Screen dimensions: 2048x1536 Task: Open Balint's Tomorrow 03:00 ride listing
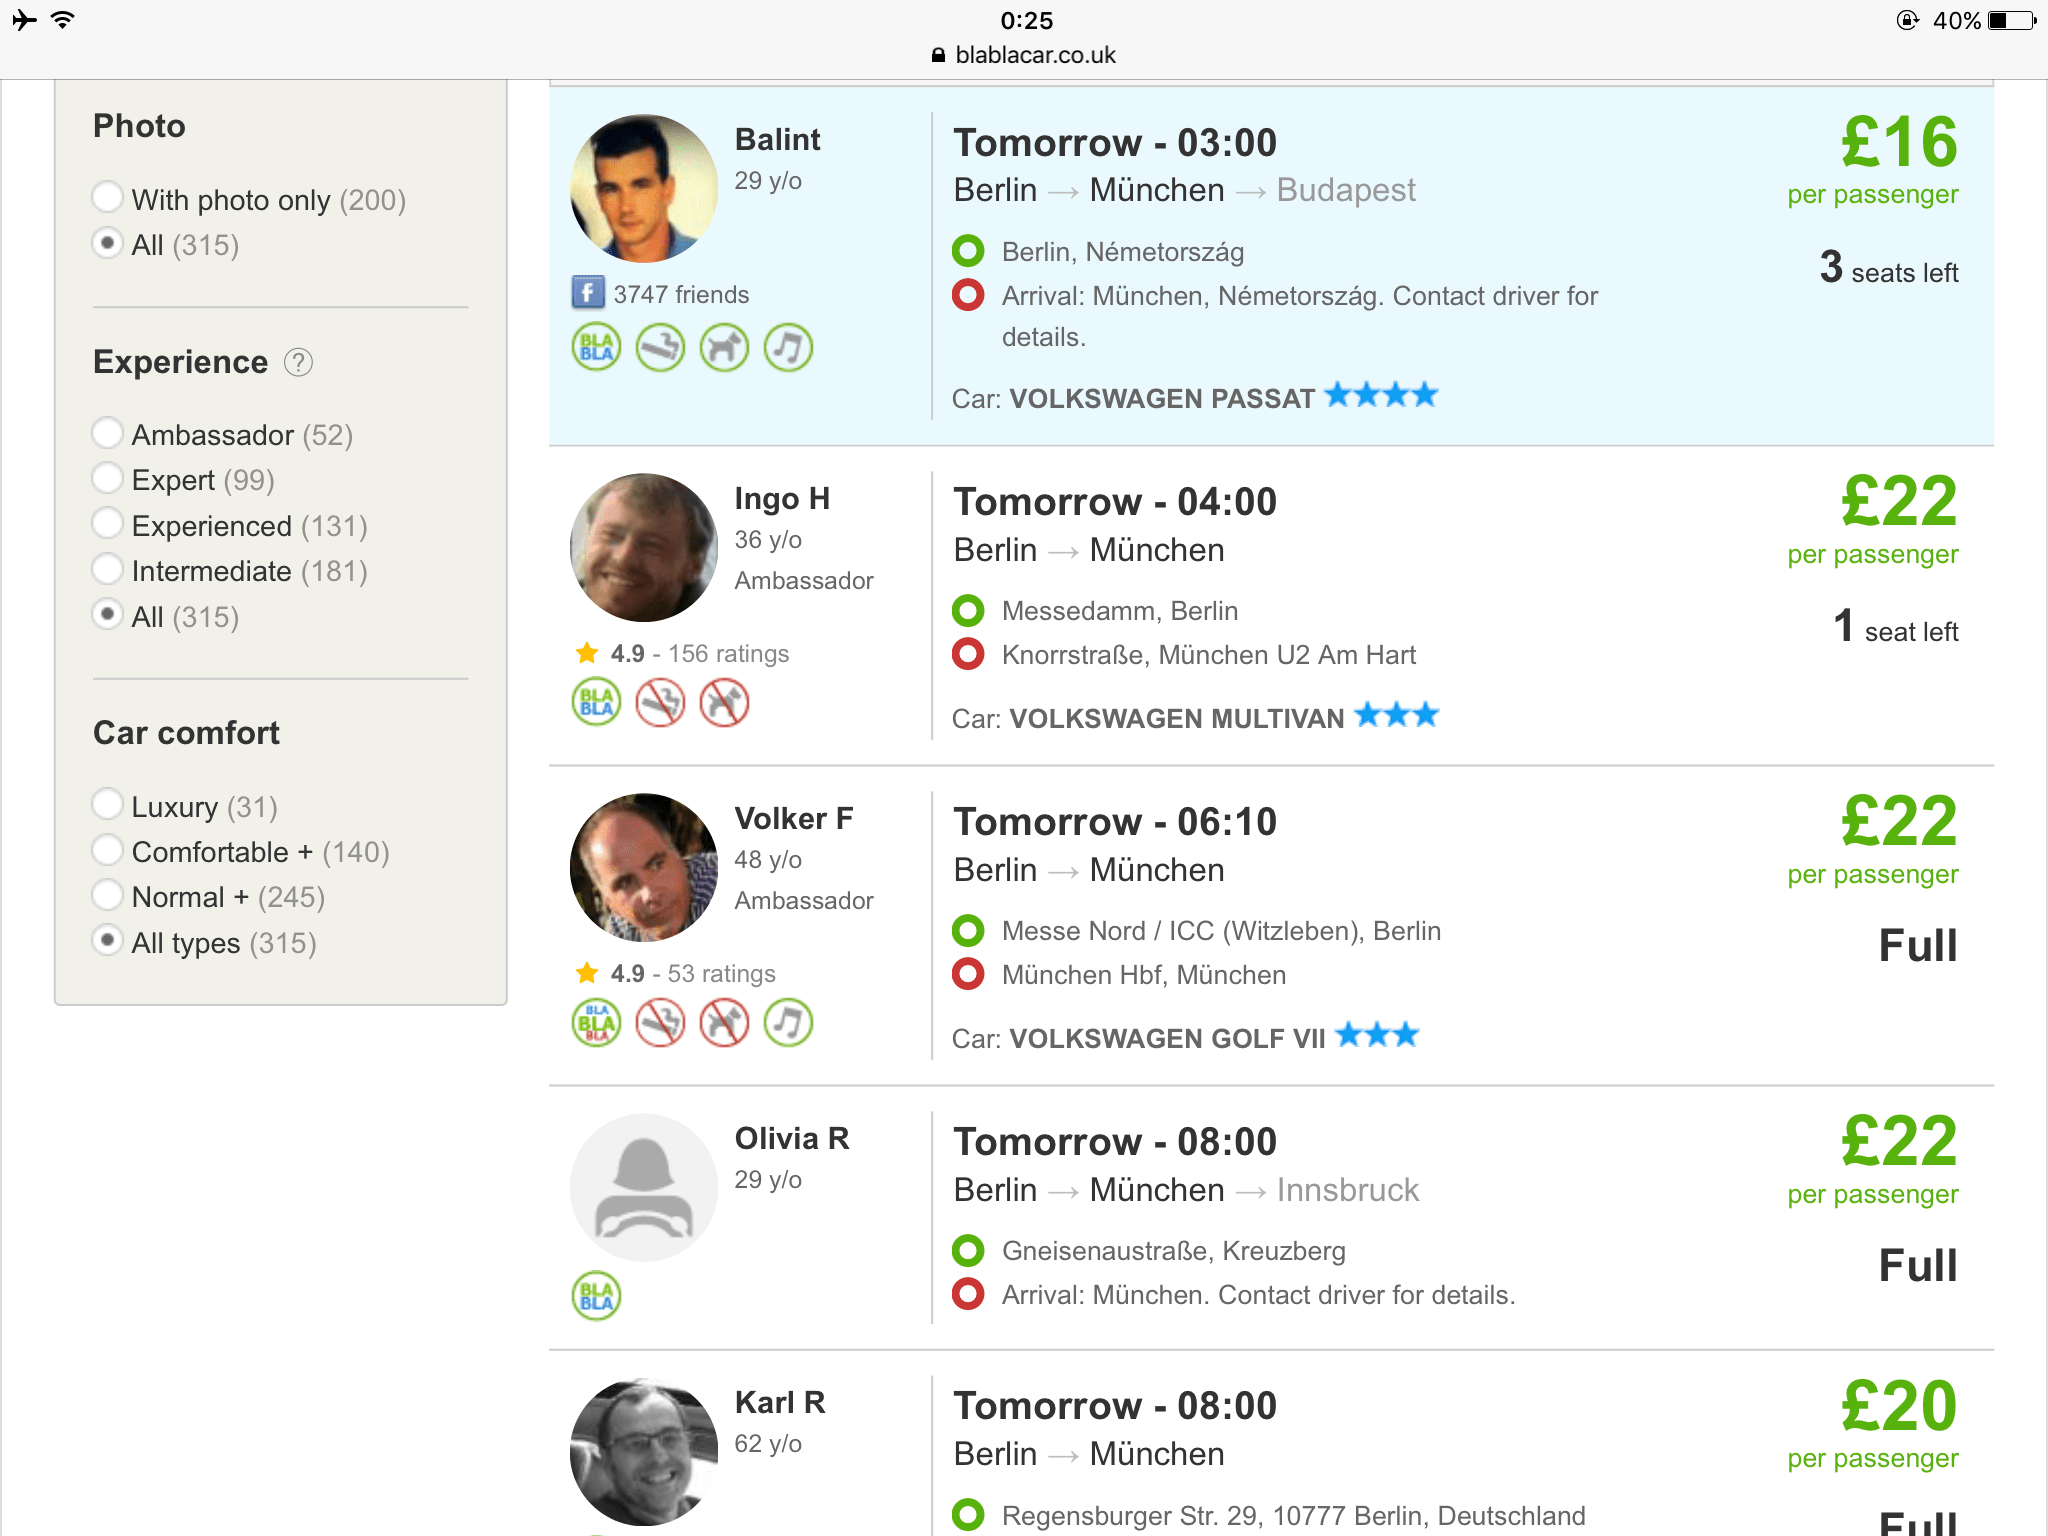[x=1271, y=266]
